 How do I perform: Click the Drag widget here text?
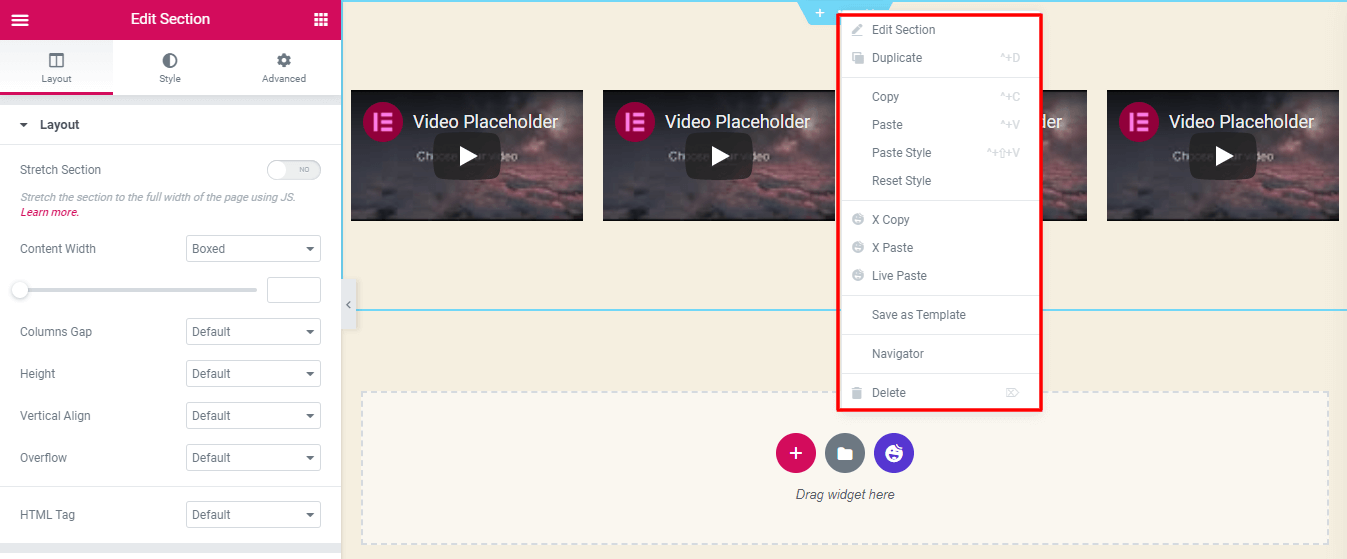[845, 495]
